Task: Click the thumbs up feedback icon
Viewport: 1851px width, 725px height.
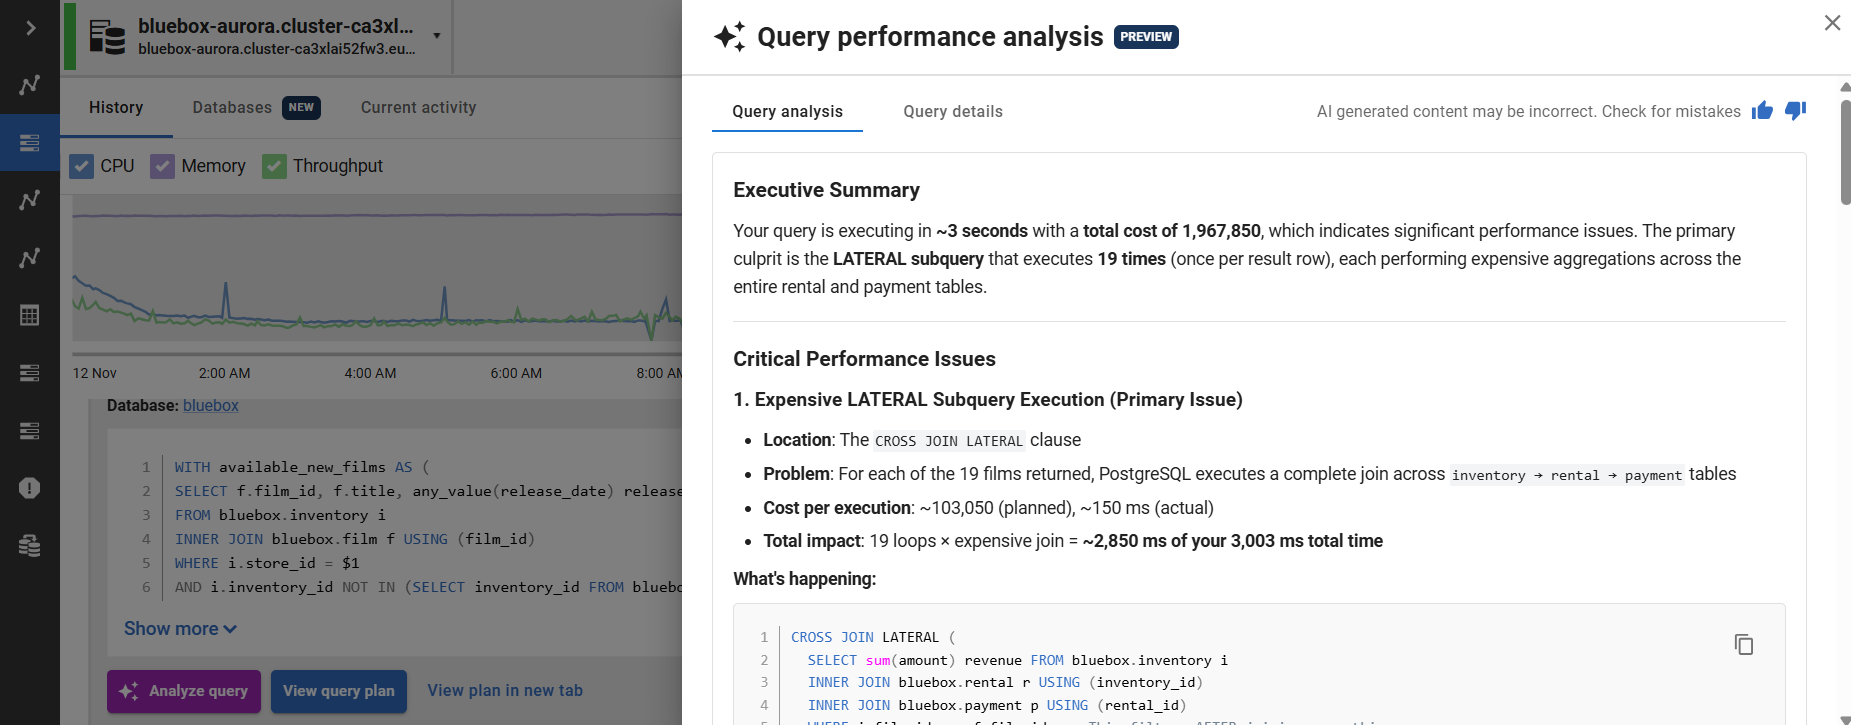Action: coord(1762,111)
